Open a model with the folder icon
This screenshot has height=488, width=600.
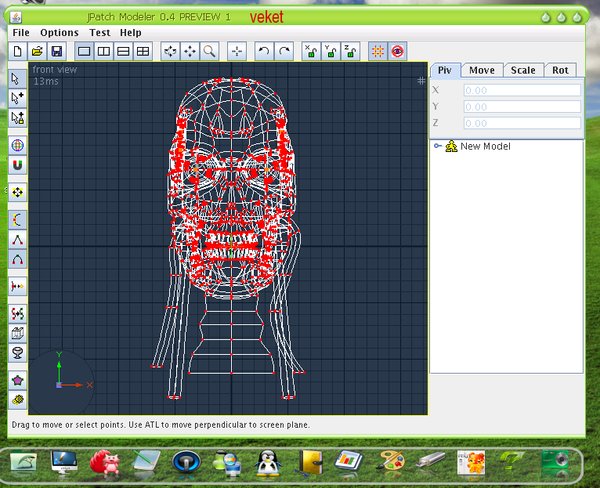[37, 50]
